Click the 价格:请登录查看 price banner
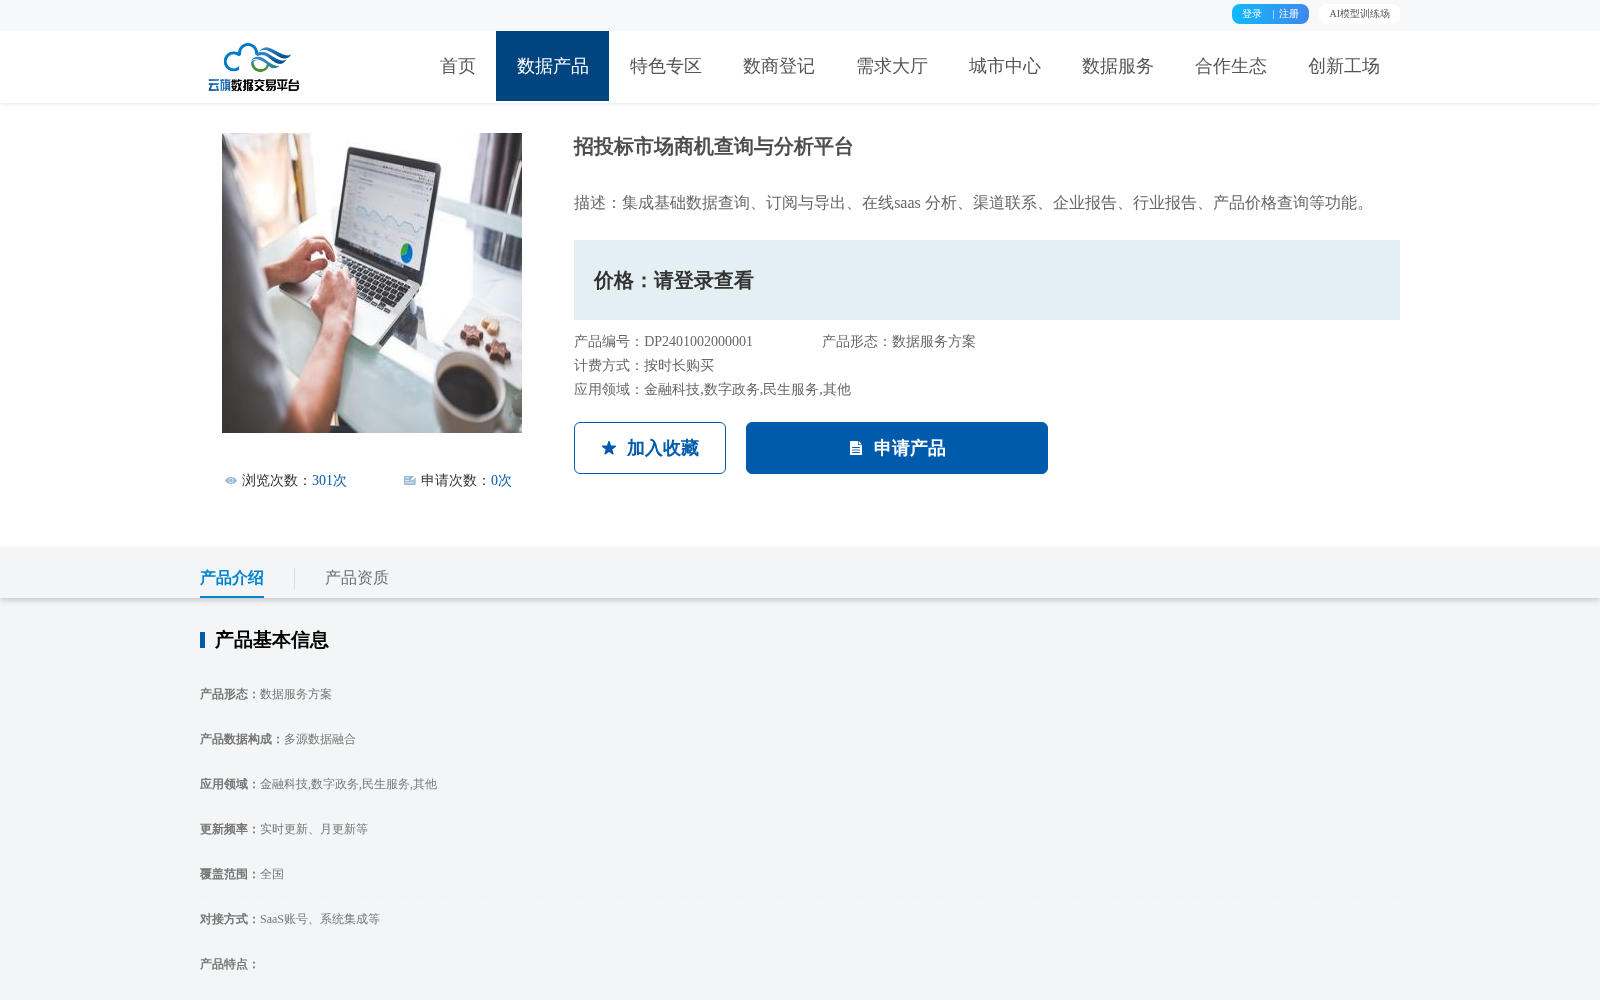Image resolution: width=1600 pixels, height=1000 pixels. click(987, 280)
